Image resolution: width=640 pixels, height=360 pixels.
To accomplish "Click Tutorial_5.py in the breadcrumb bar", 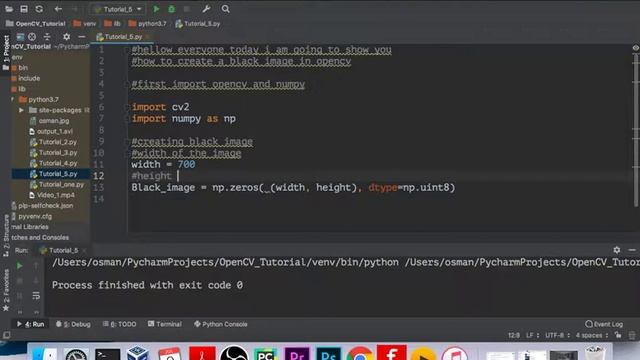I will (x=198, y=24).
